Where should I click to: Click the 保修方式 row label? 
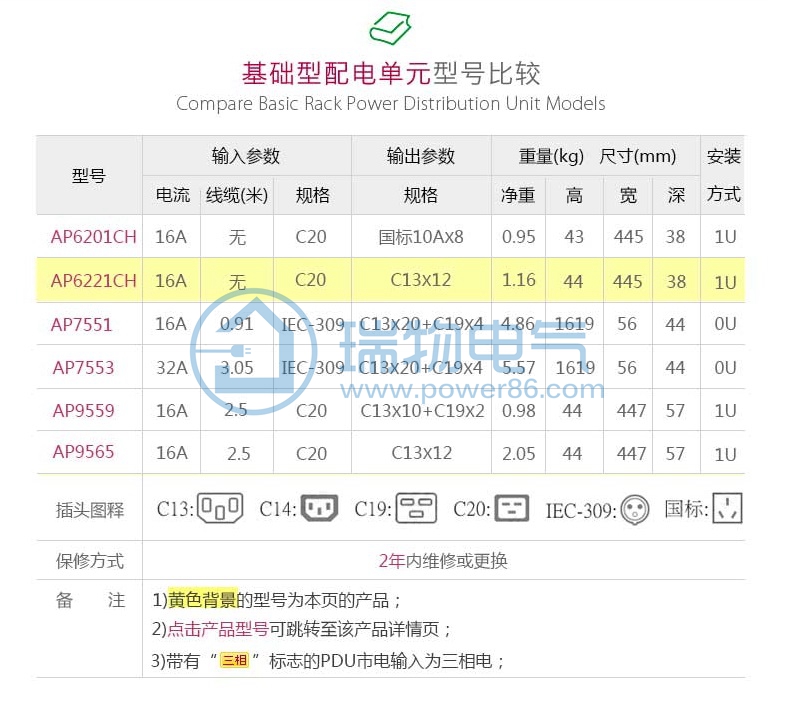[90, 561]
